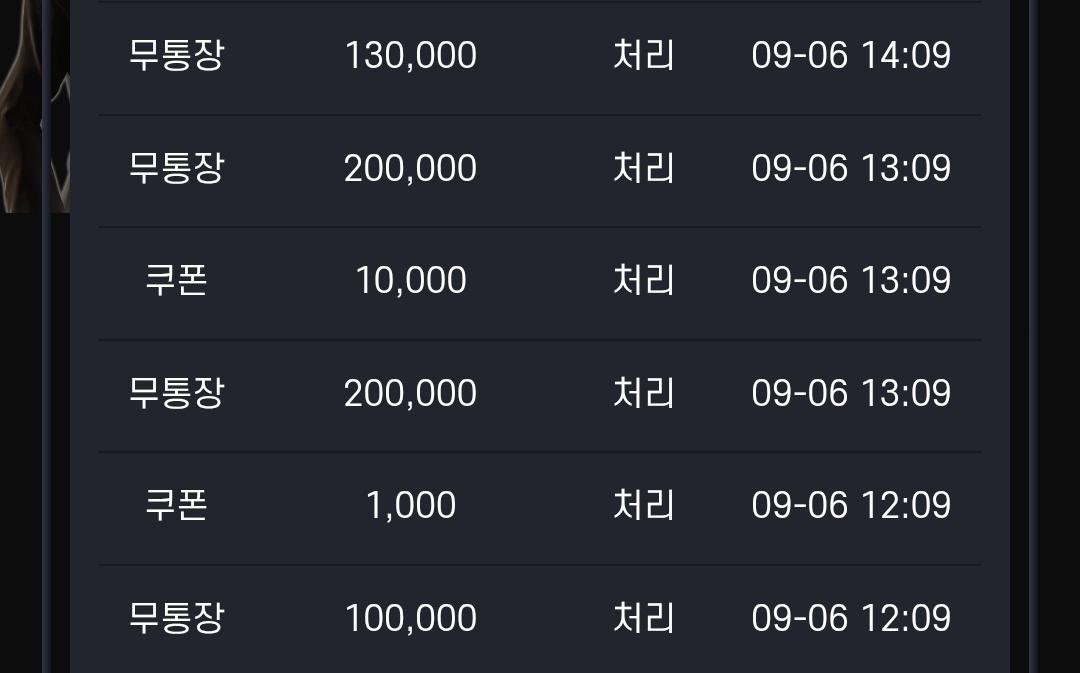Select the 10,000 쿠폰 amount
Image resolution: width=1080 pixels, height=673 pixels.
coord(411,280)
